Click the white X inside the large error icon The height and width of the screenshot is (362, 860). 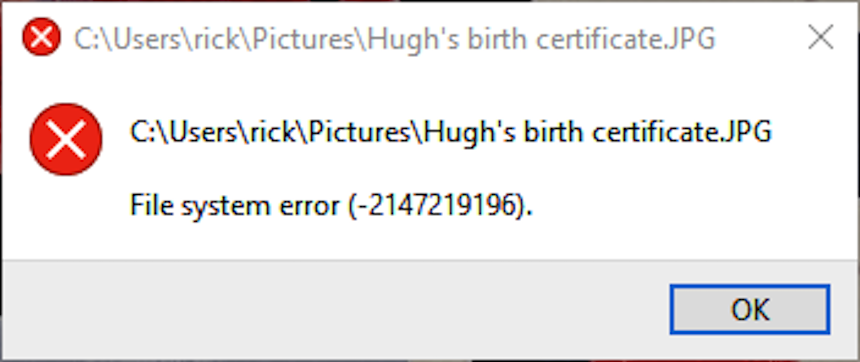click(x=66, y=139)
